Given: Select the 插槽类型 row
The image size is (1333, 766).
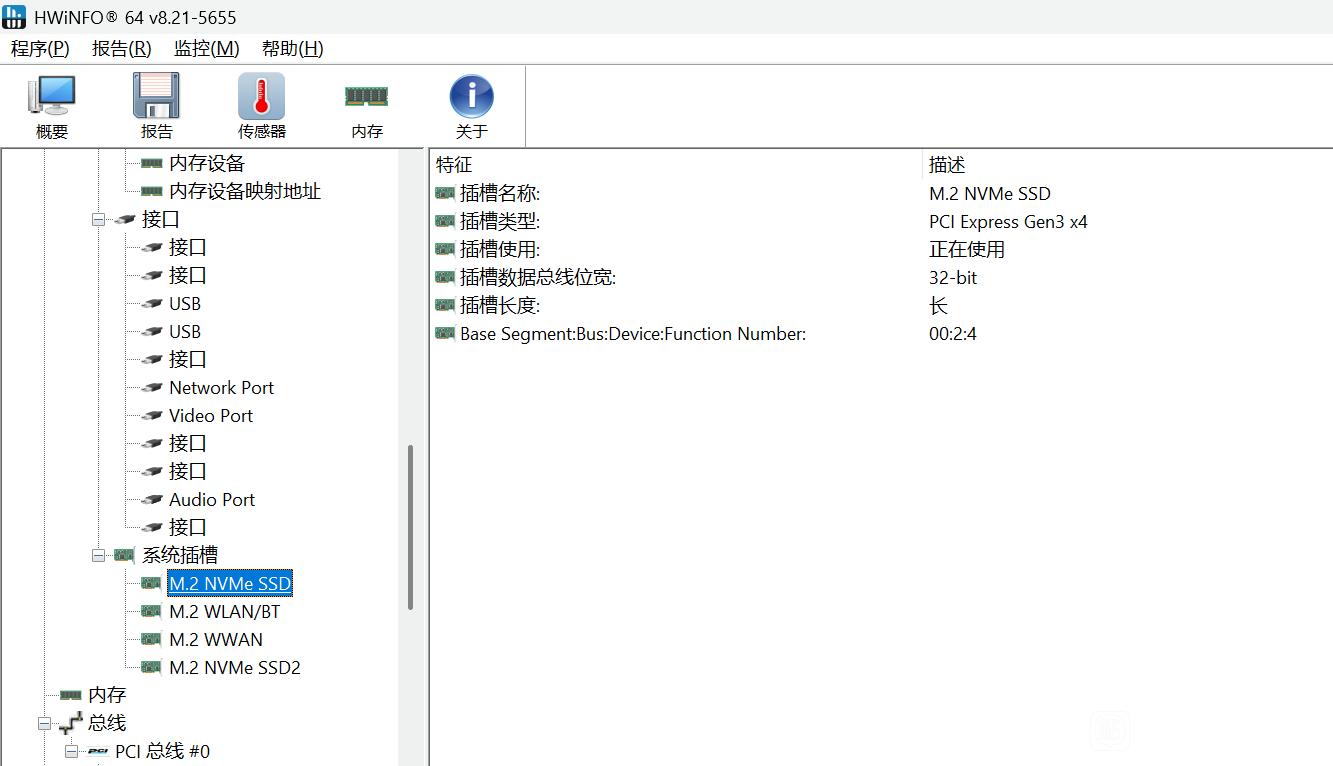Looking at the screenshot, I should [881, 222].
